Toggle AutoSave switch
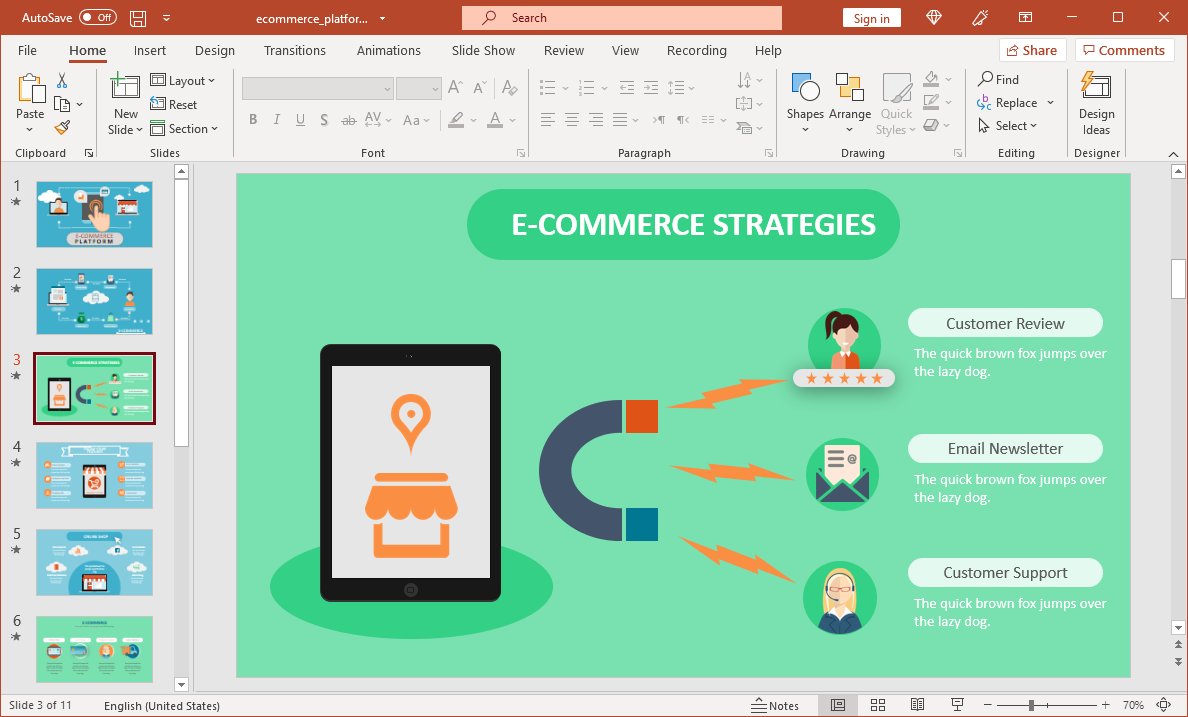This screenshot has height=717, width=1188. 97,18
